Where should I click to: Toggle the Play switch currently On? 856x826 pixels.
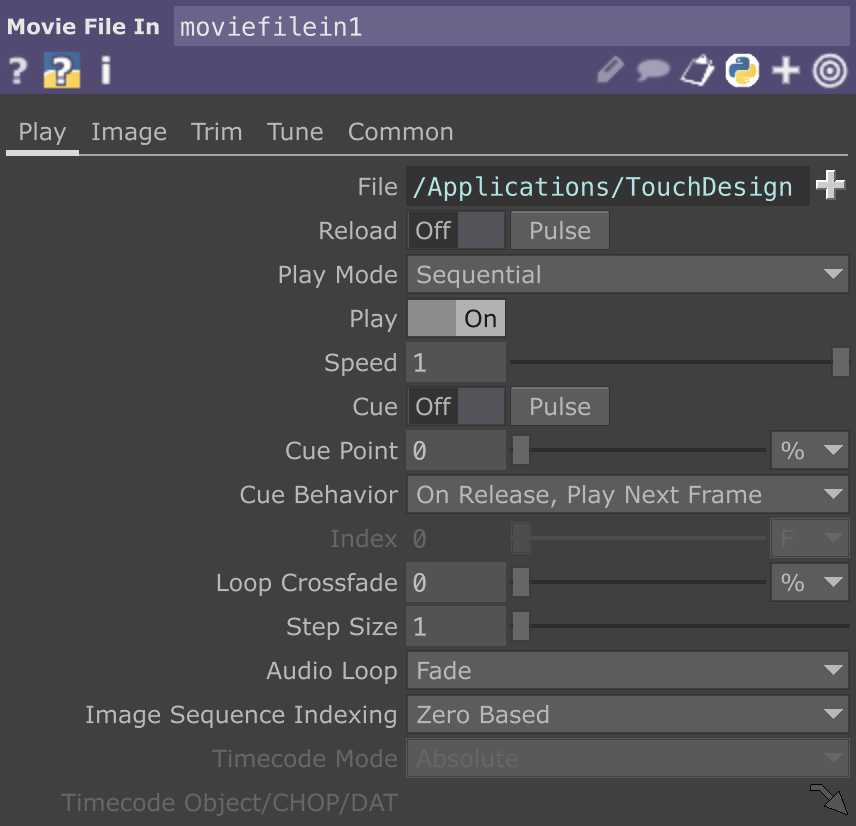pos(456,319)
